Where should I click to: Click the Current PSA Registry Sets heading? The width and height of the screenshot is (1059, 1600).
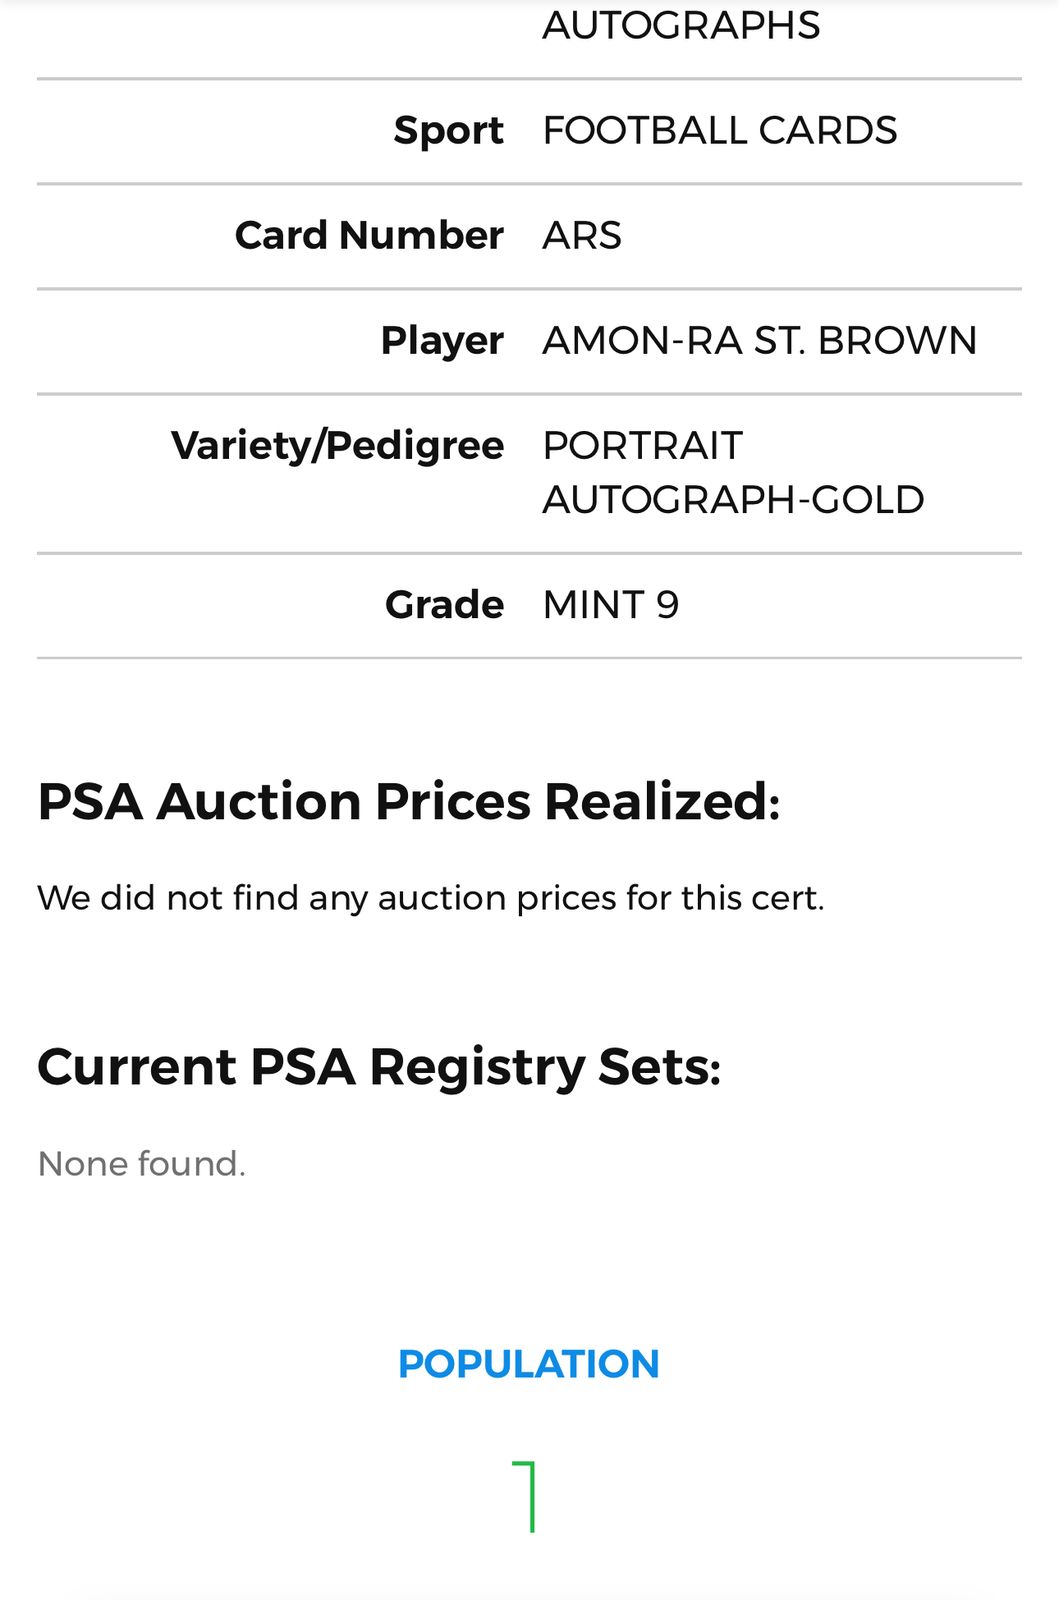(379, 1067)
